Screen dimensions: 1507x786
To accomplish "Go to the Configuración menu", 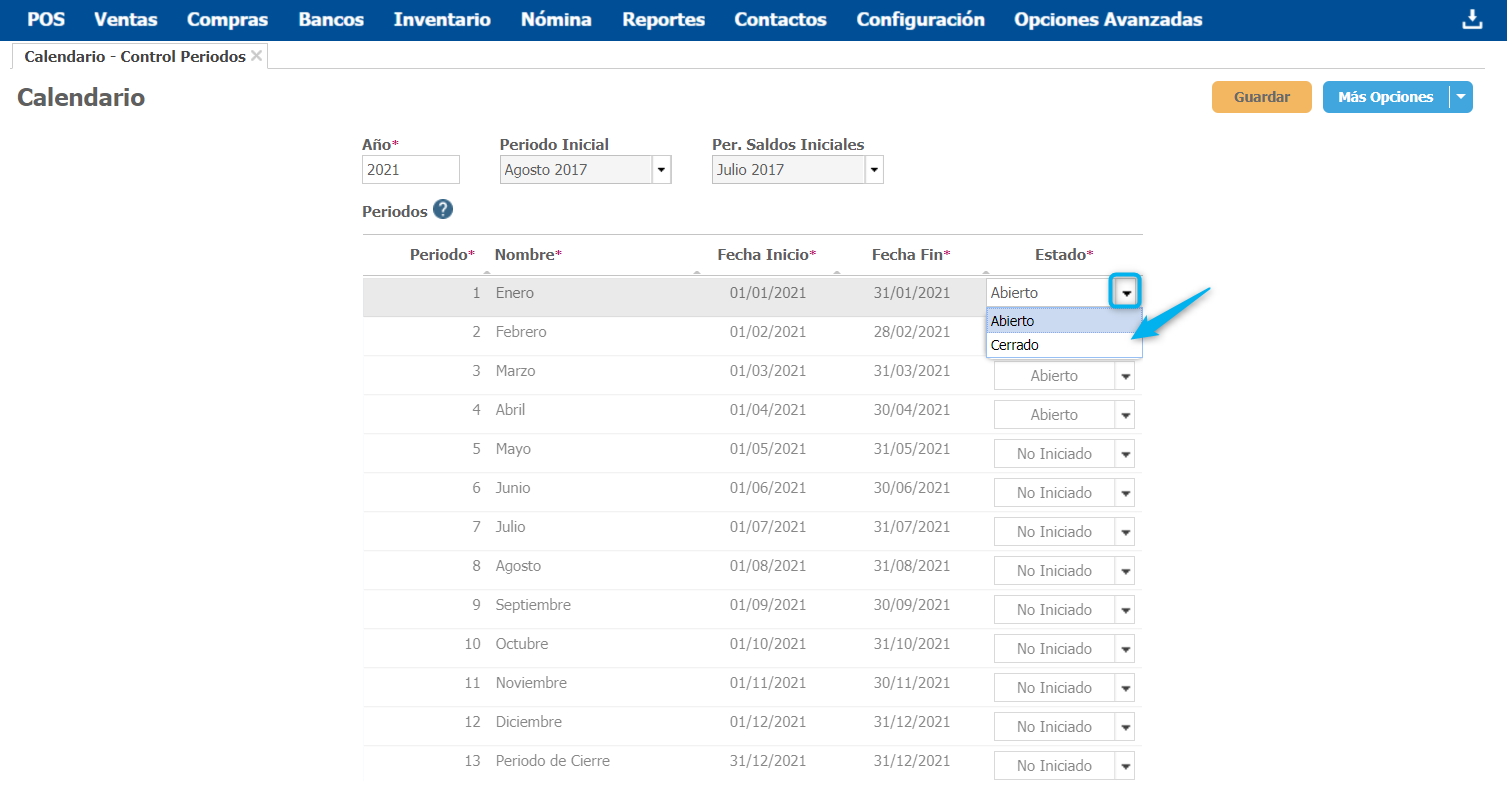I will coord(920,20).
